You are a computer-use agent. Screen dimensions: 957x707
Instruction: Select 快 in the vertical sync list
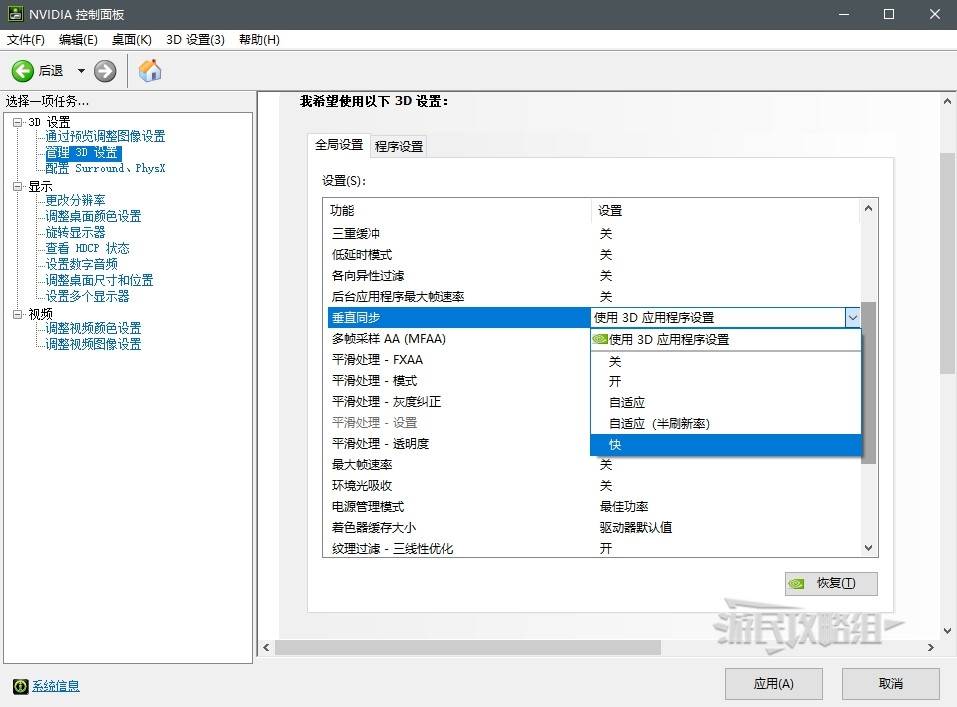[725, 445]
